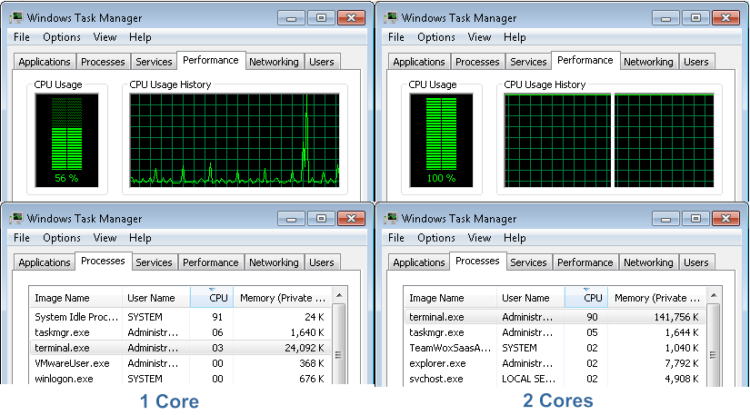Image resolution: width=750 pixels, height=415 pixels.
Task: Click Task Manager icon in top-right window title
Action: pos(391,18)
